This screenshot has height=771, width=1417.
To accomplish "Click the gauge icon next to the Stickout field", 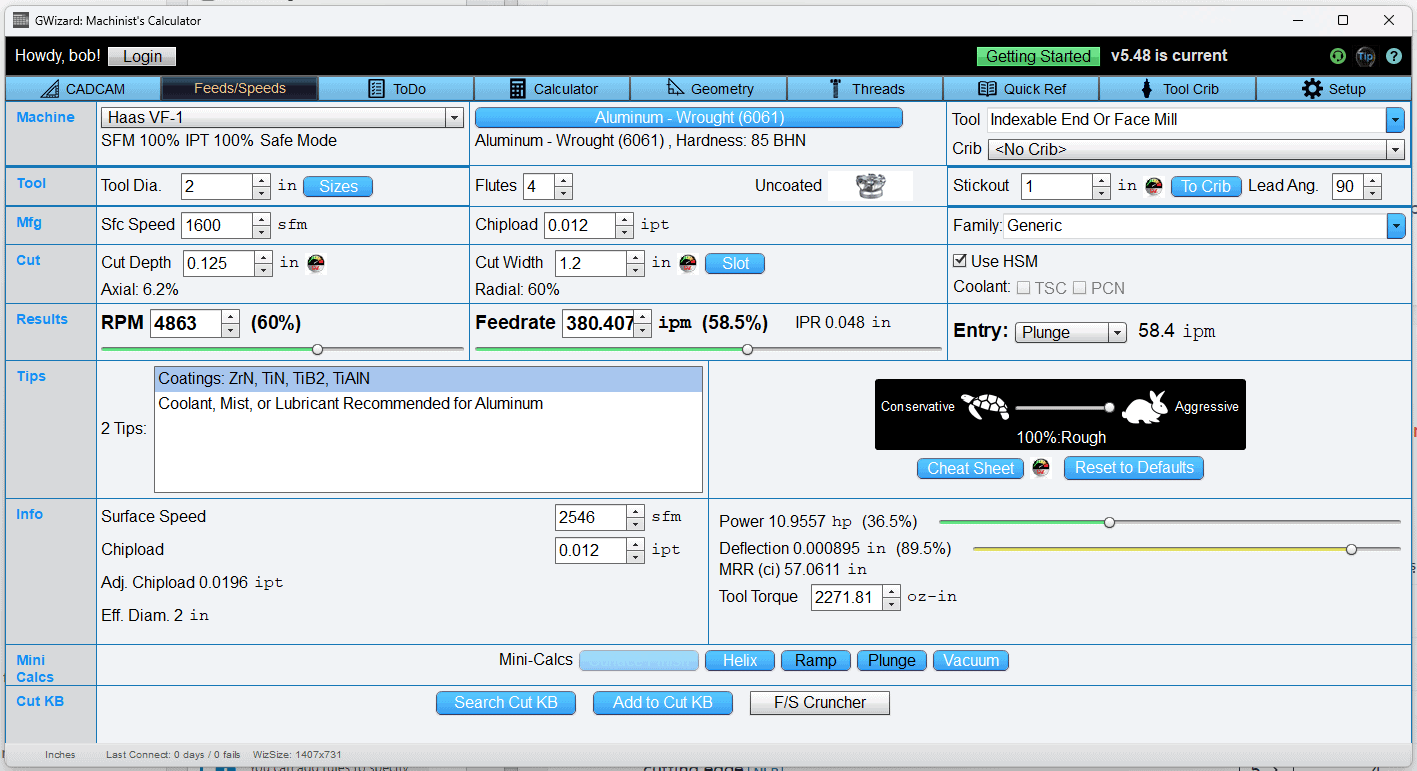I will (x=1152, y=186).
